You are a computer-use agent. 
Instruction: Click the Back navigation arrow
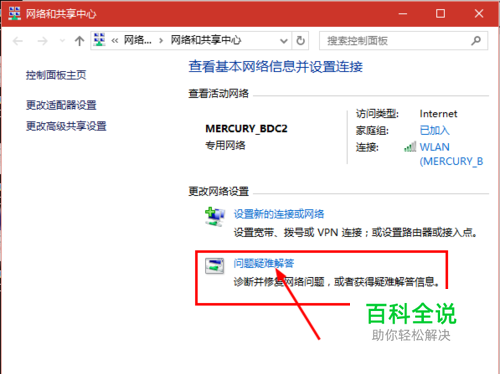click(18, 41)
